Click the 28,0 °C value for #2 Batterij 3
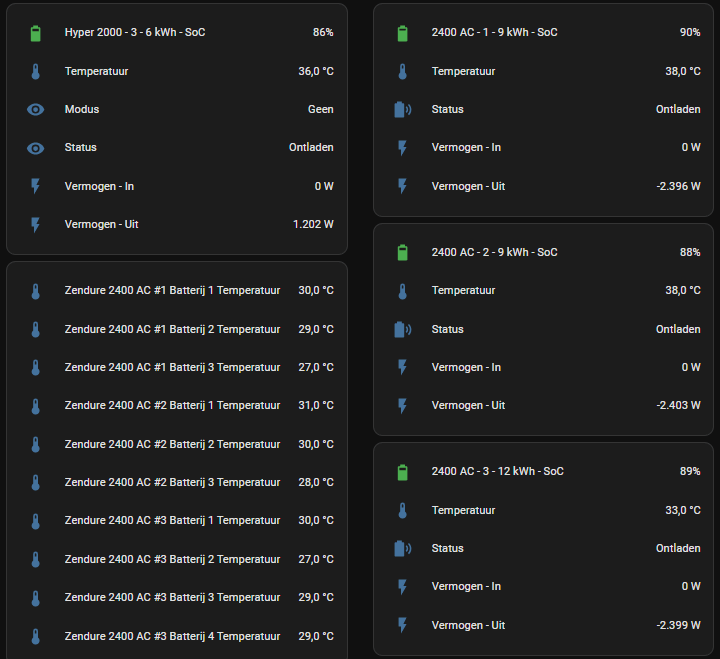This screenshot has height=659, width=720. pyautogui.click(x=316, y=482)
